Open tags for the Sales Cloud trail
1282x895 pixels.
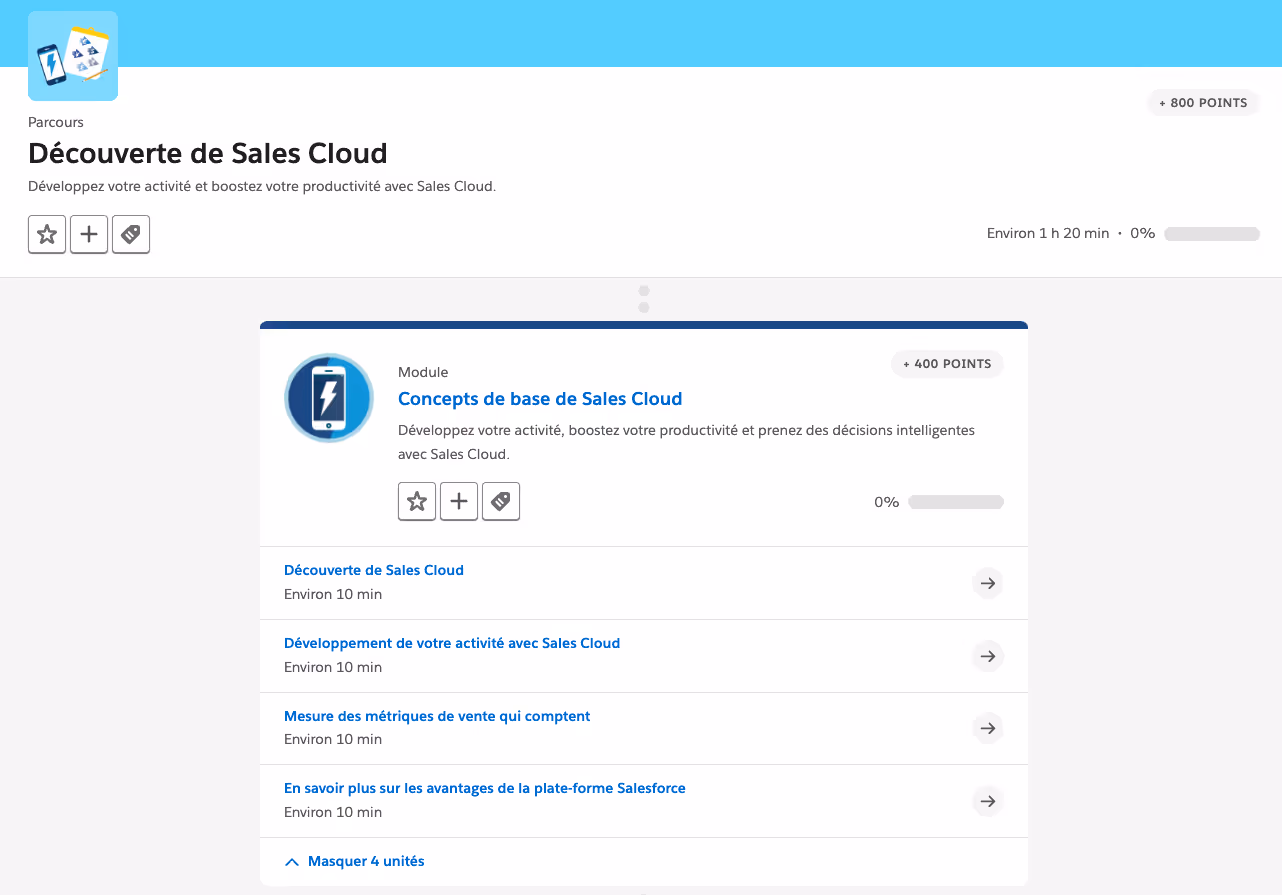(x=131, y=235)
